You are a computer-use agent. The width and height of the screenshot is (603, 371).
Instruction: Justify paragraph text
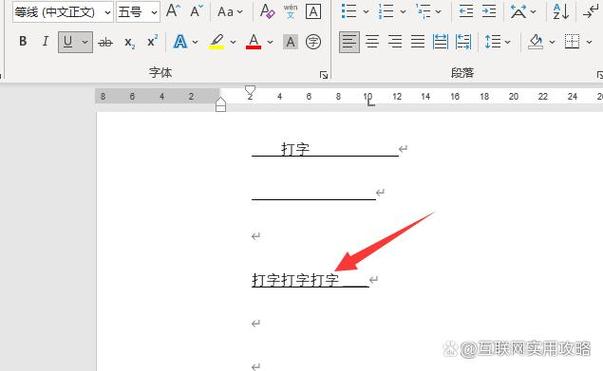click(418, 42)
